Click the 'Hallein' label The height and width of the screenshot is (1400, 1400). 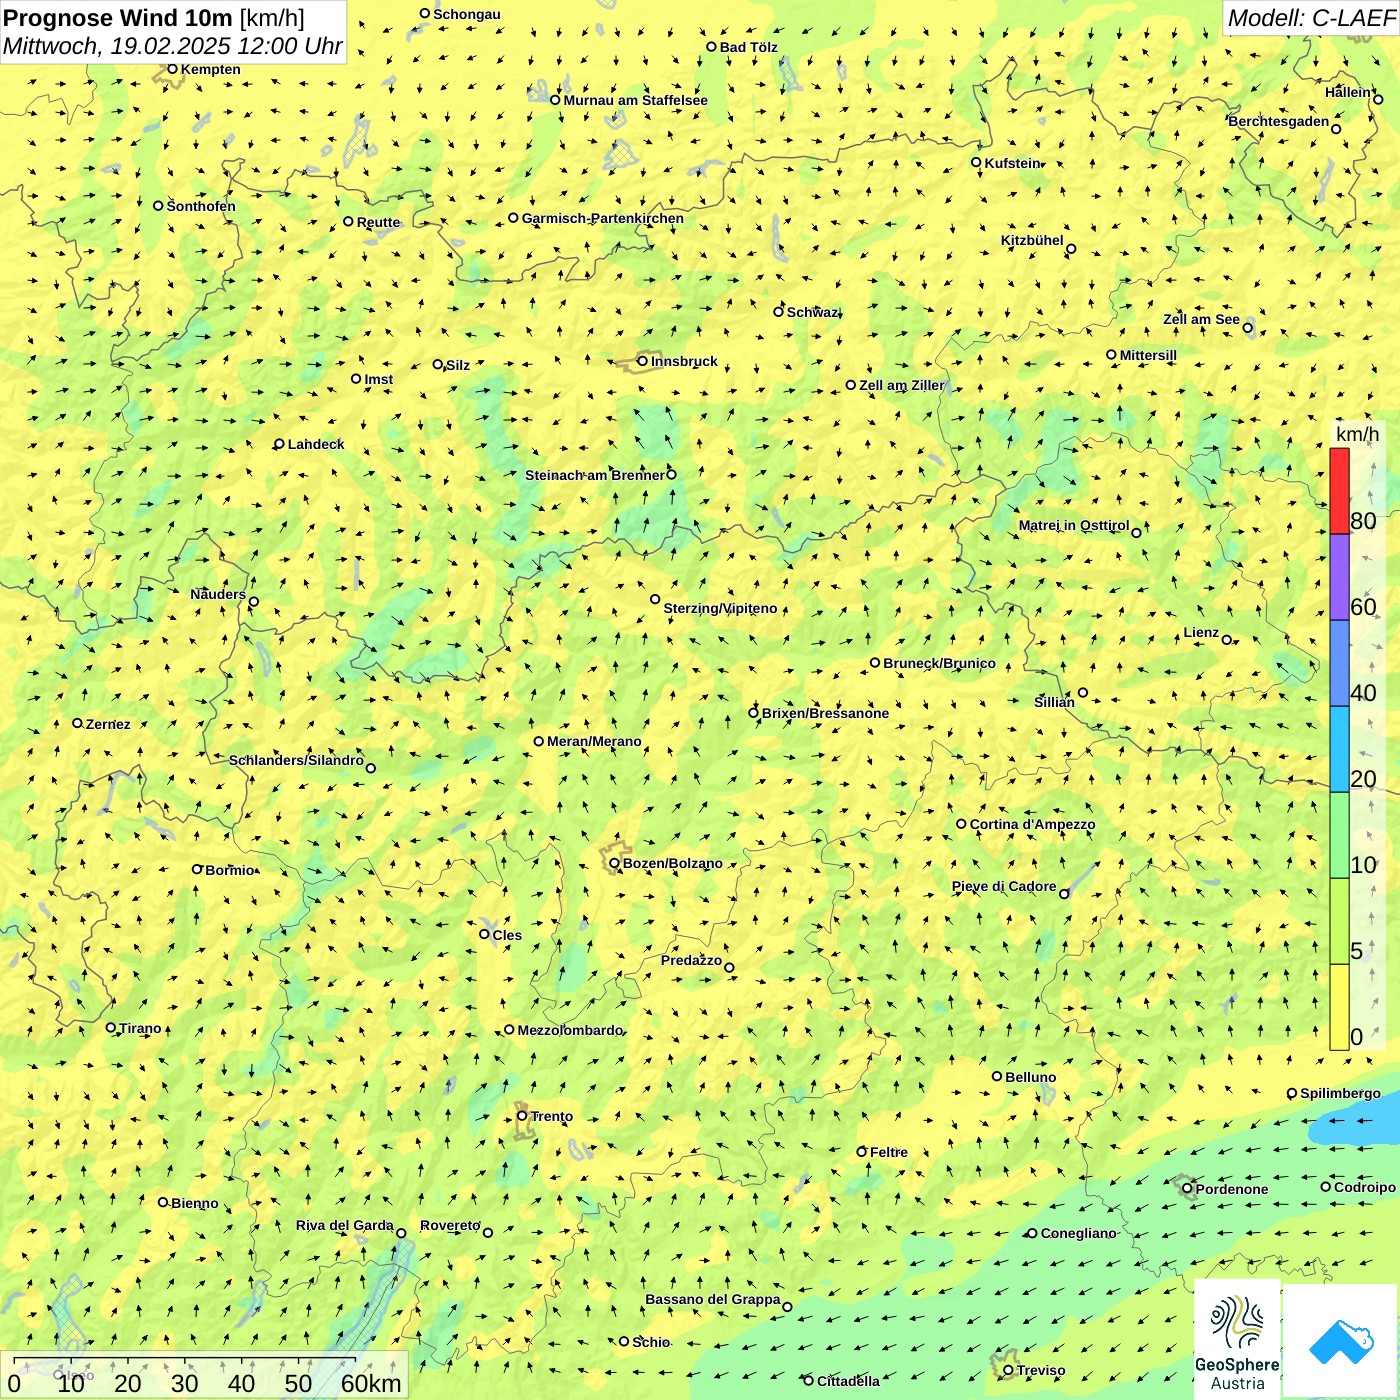click(1348, 92)
